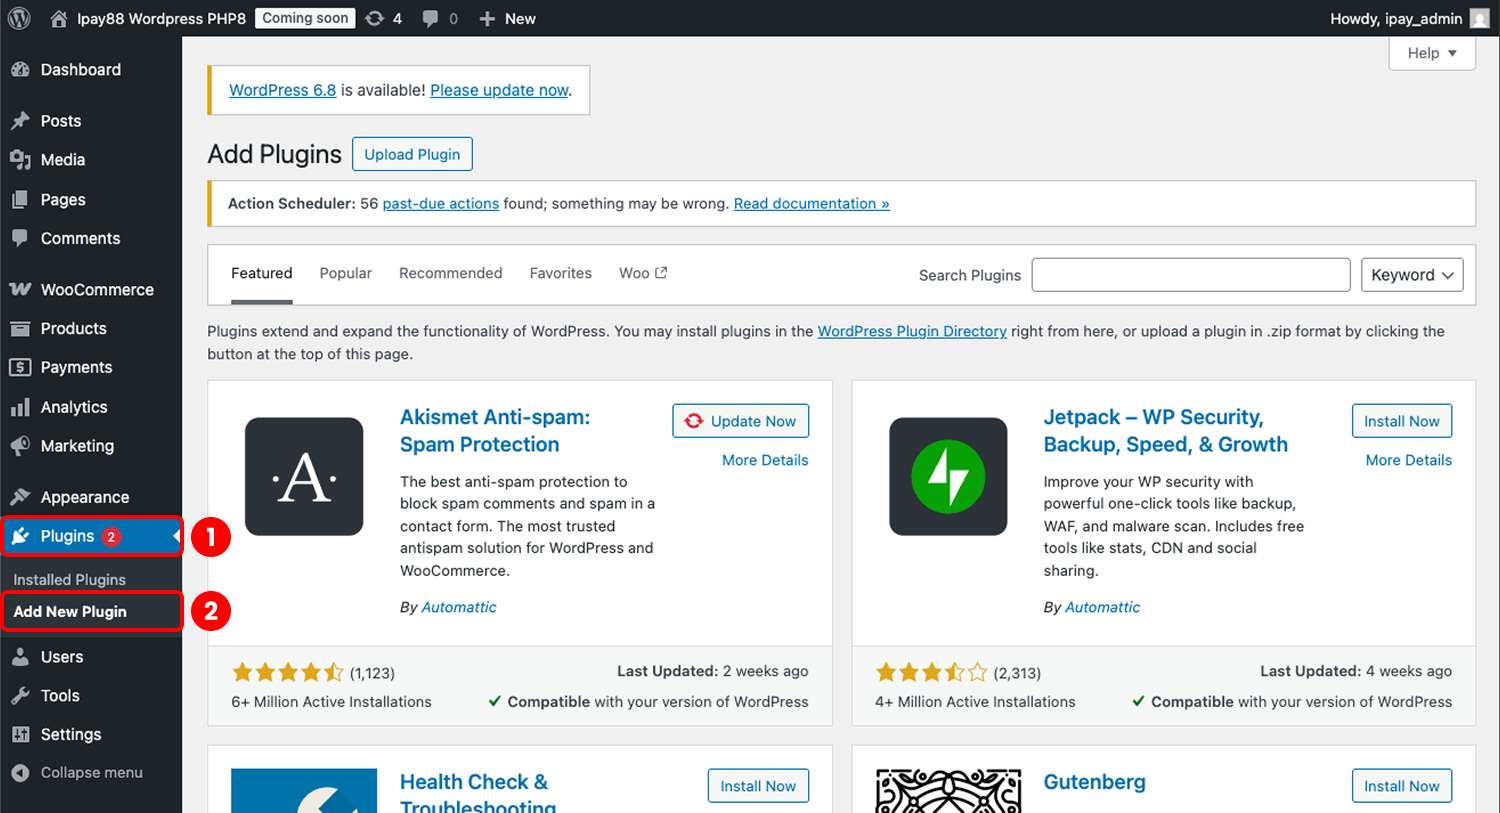The width and height of the screenshot is (1500, 813).
Task: Open Akismet Anti-spam plugin title
Action: coord(495,431)
